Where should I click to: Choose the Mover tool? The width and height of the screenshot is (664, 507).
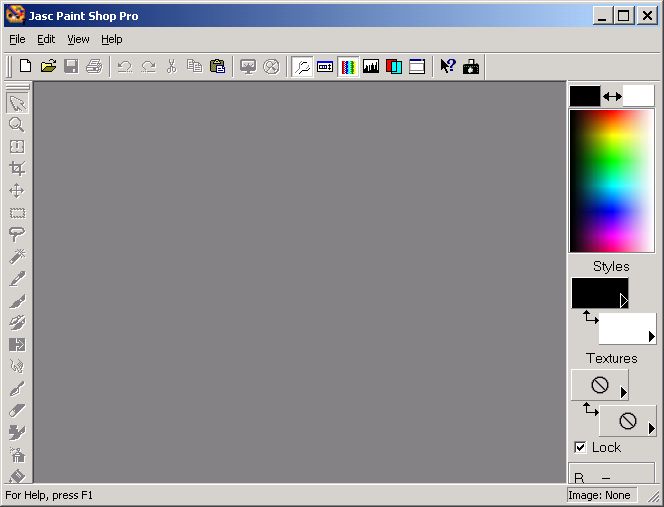coord(17,190)
